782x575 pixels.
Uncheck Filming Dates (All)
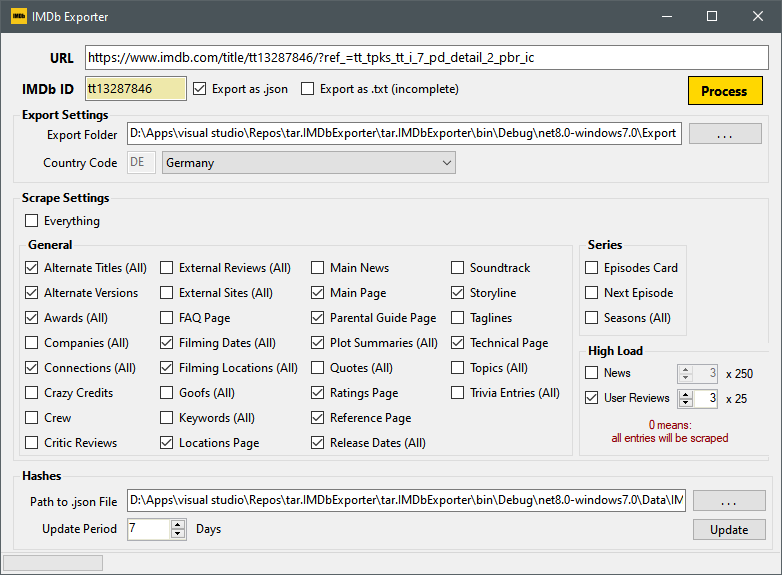[167, 343]
